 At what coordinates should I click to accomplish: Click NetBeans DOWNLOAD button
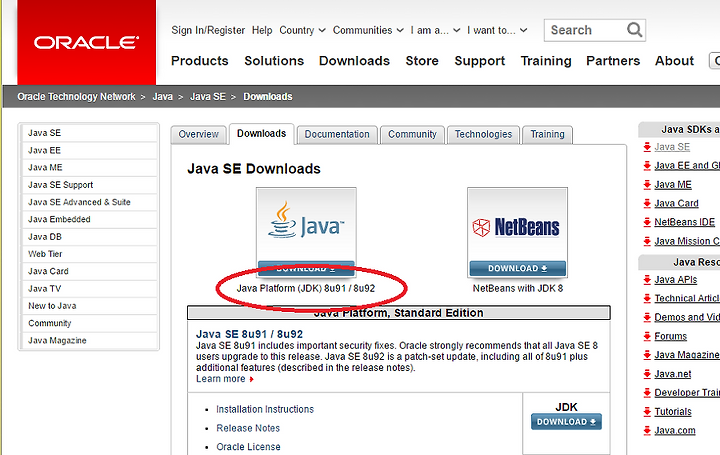pyautogui.click(x=518, y=269)
